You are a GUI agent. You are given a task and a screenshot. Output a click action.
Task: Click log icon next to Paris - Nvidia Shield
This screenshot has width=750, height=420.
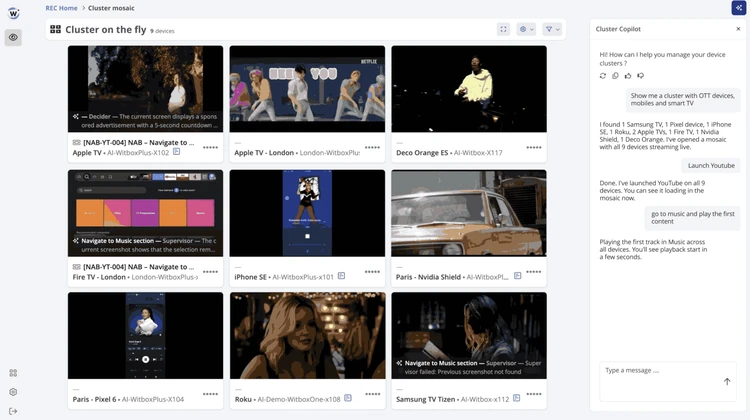pos(518,276)
